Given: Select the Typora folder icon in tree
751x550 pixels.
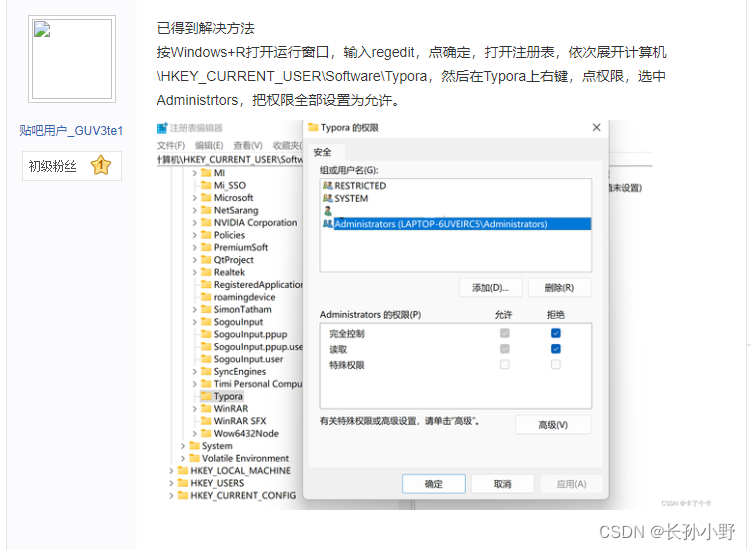Looking at the screenshot, I should [x=206, y=396].
